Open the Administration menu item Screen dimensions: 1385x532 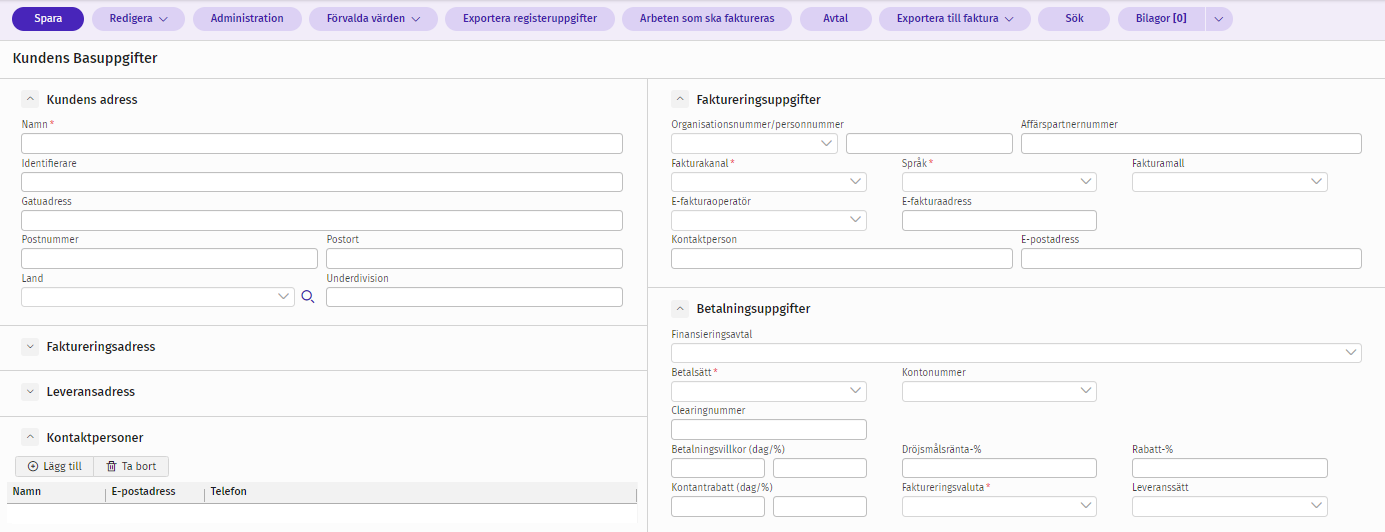click(x=247, y=18)
